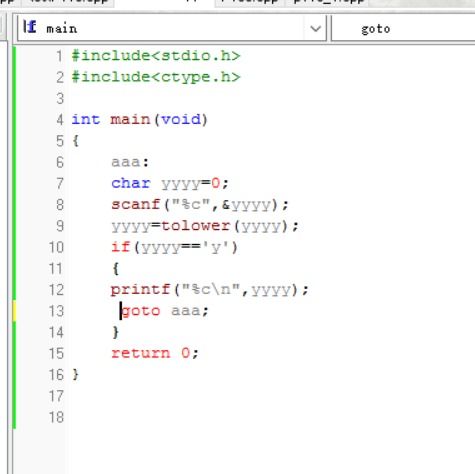Expand the main function dropdown arrow

[x=315, y=29]
